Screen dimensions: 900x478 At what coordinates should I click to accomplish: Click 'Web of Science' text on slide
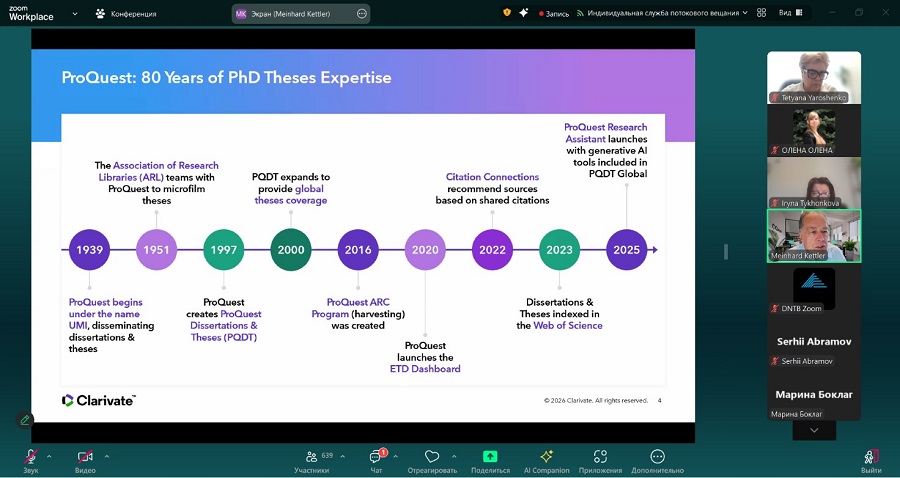click(x=568, y=325)
